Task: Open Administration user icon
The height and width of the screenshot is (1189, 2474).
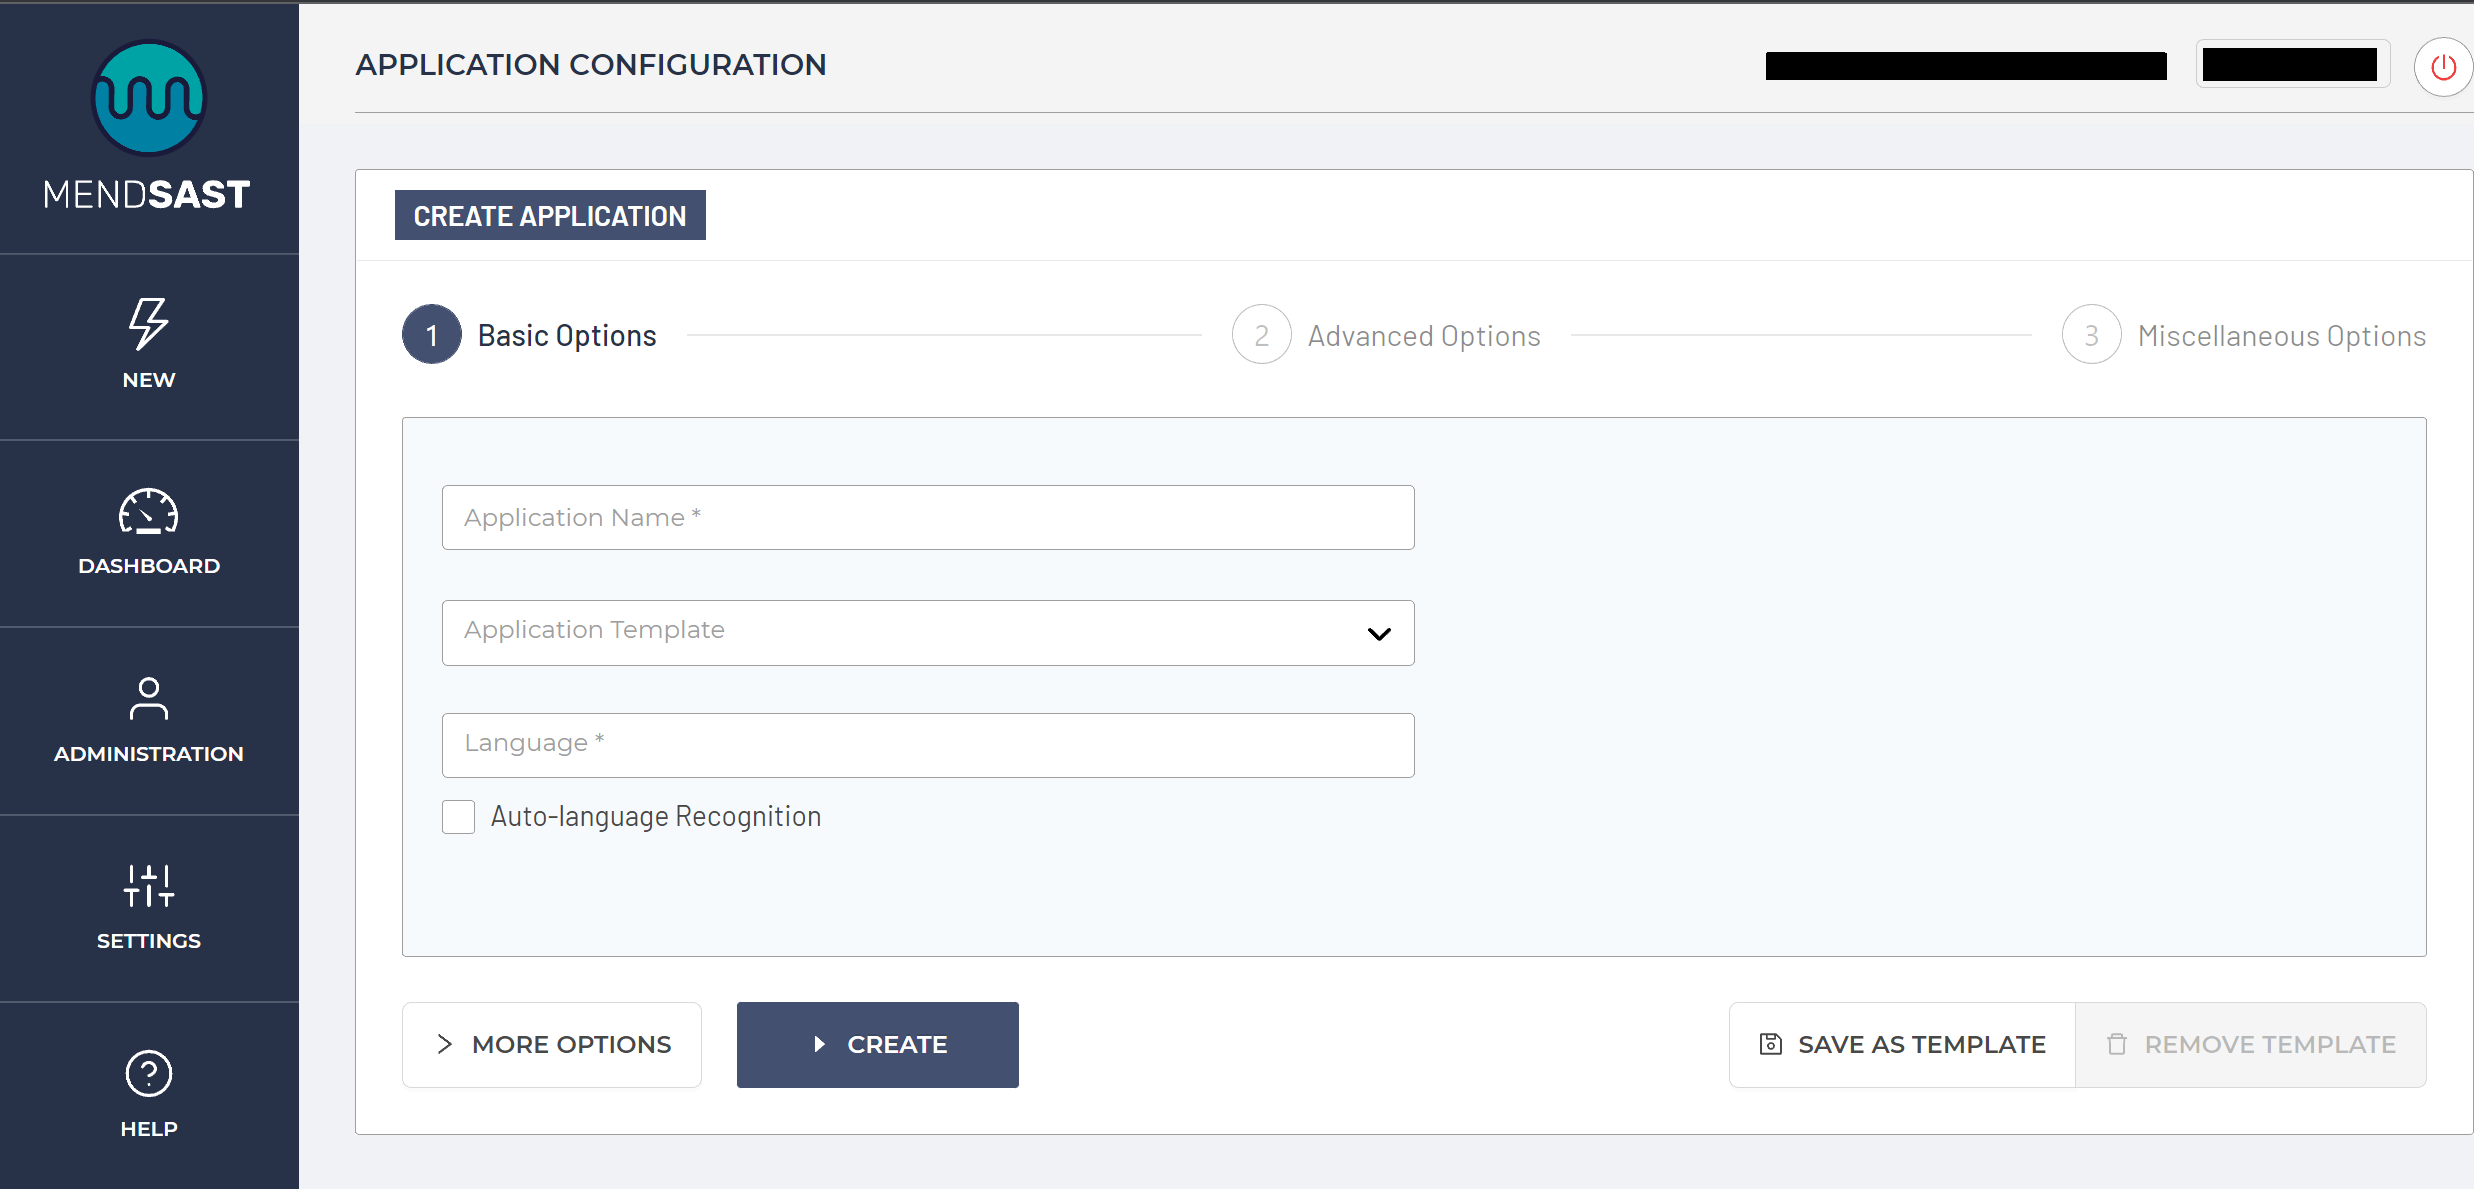Action: click(x=148, y=699)
